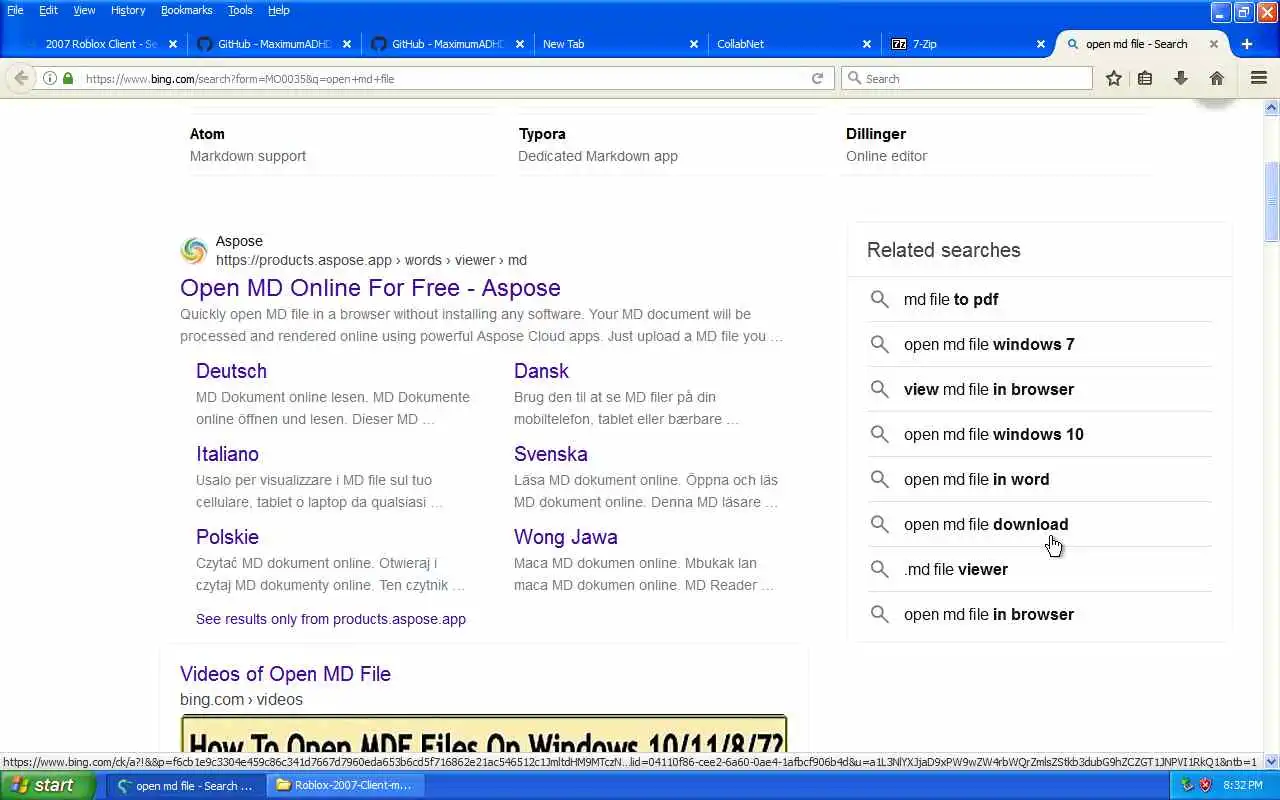Click search icon beside open md file windows 10
The image size is (1280, 800).
coord(879,434)
